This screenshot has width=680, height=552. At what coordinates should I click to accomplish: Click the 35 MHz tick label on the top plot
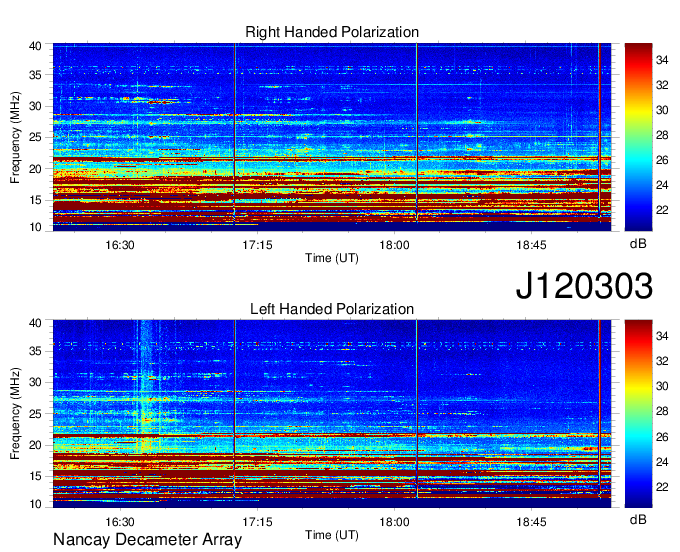35,75
